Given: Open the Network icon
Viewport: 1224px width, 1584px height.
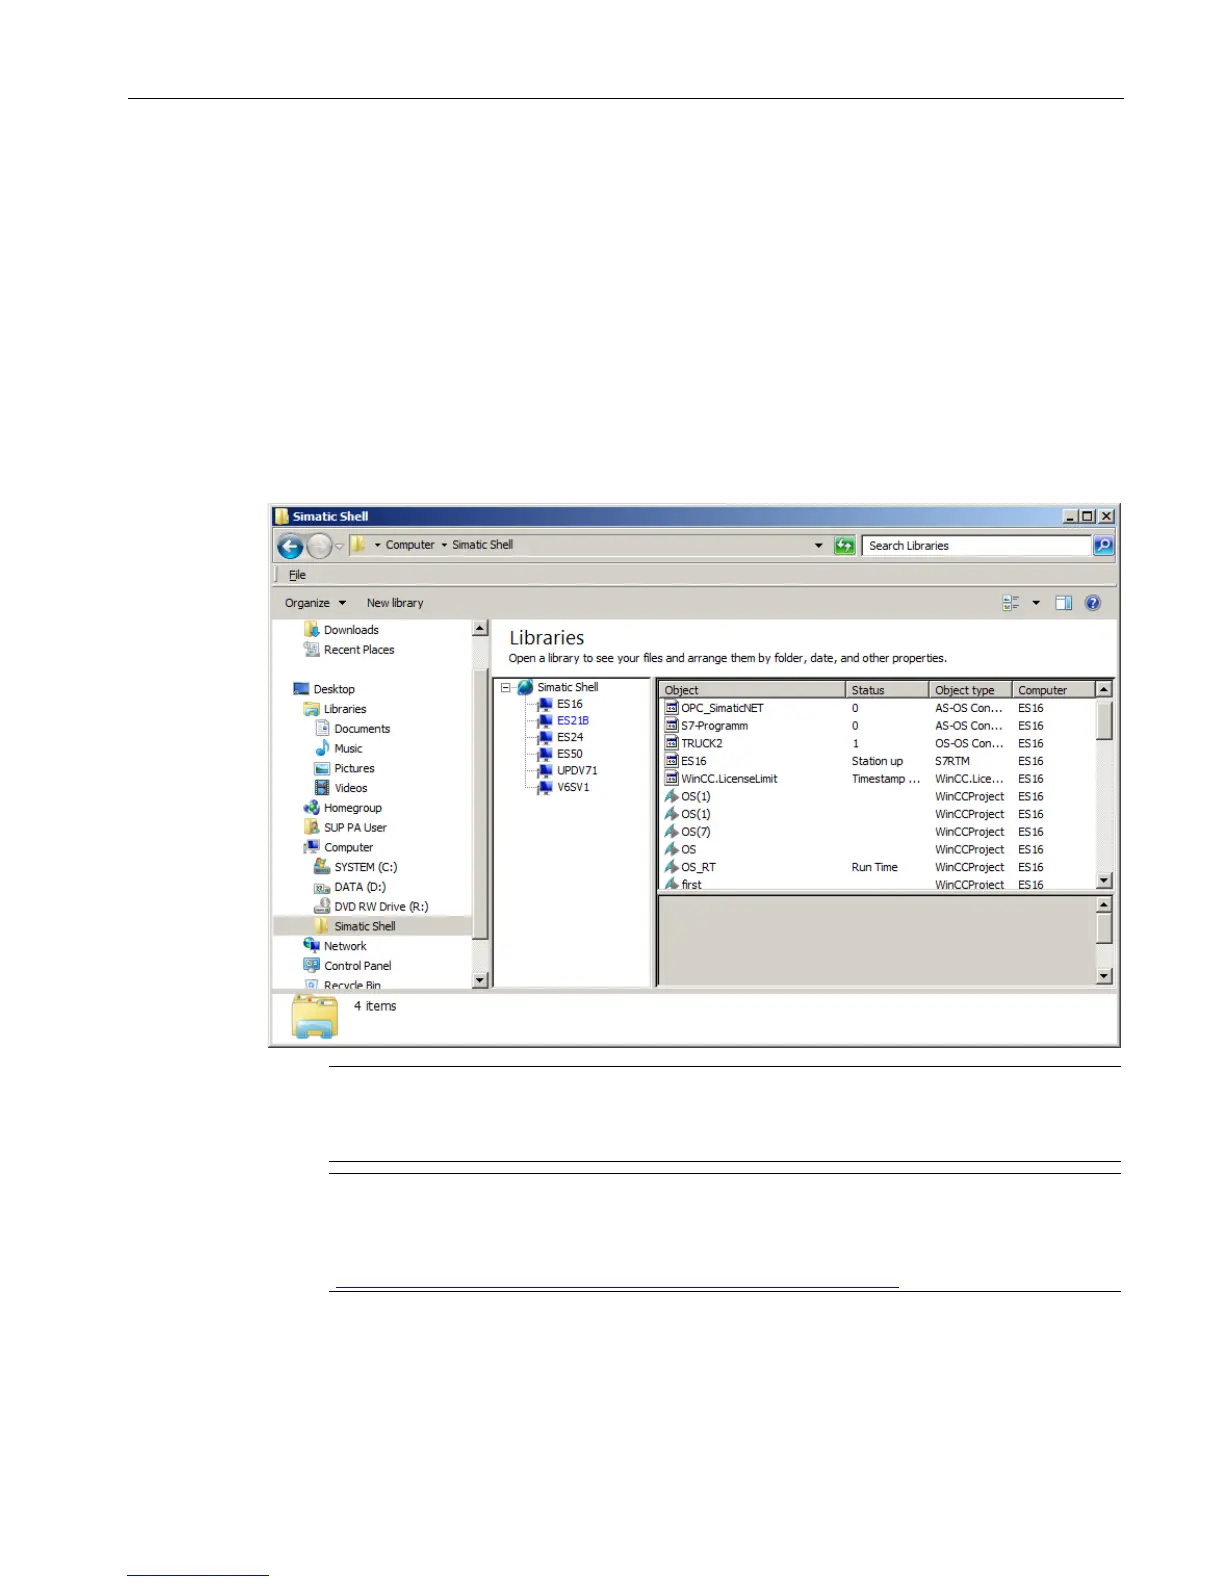Looking at the screenshot, I should [311, 945].
